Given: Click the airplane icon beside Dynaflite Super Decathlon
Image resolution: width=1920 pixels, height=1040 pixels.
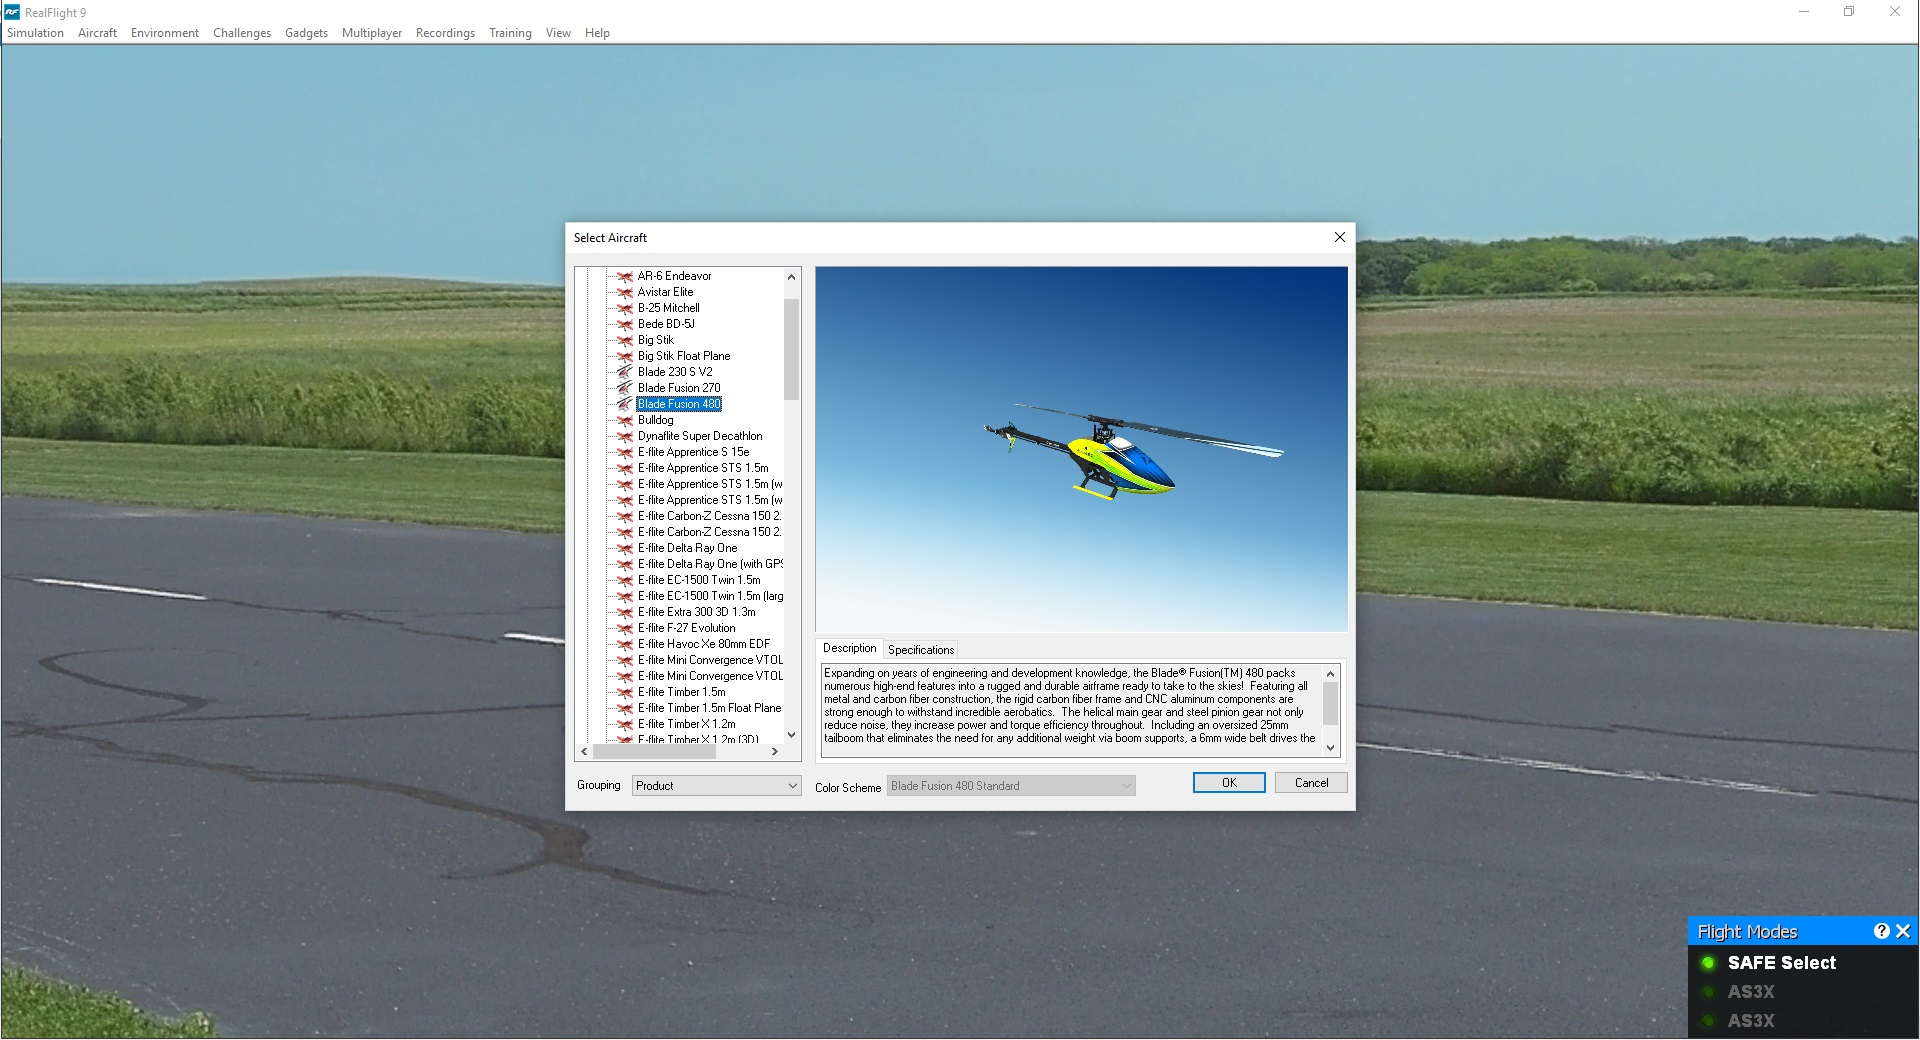Looking at the screenshot, I should pyautogui.click(x=625, y=436).
